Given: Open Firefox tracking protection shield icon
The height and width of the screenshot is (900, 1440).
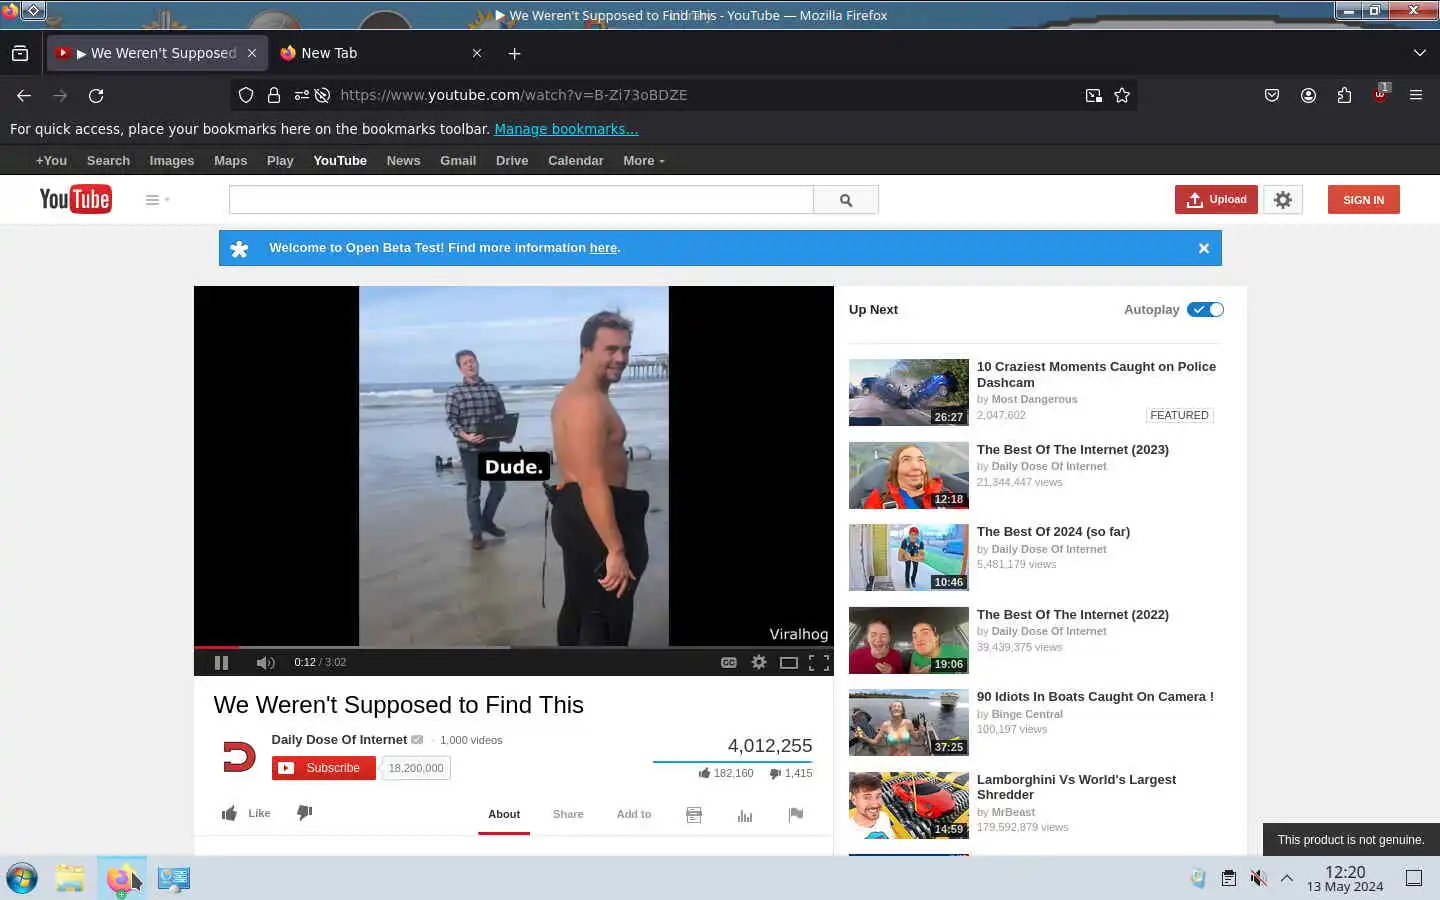Looking at the screenshot, I should click(246, 95).
